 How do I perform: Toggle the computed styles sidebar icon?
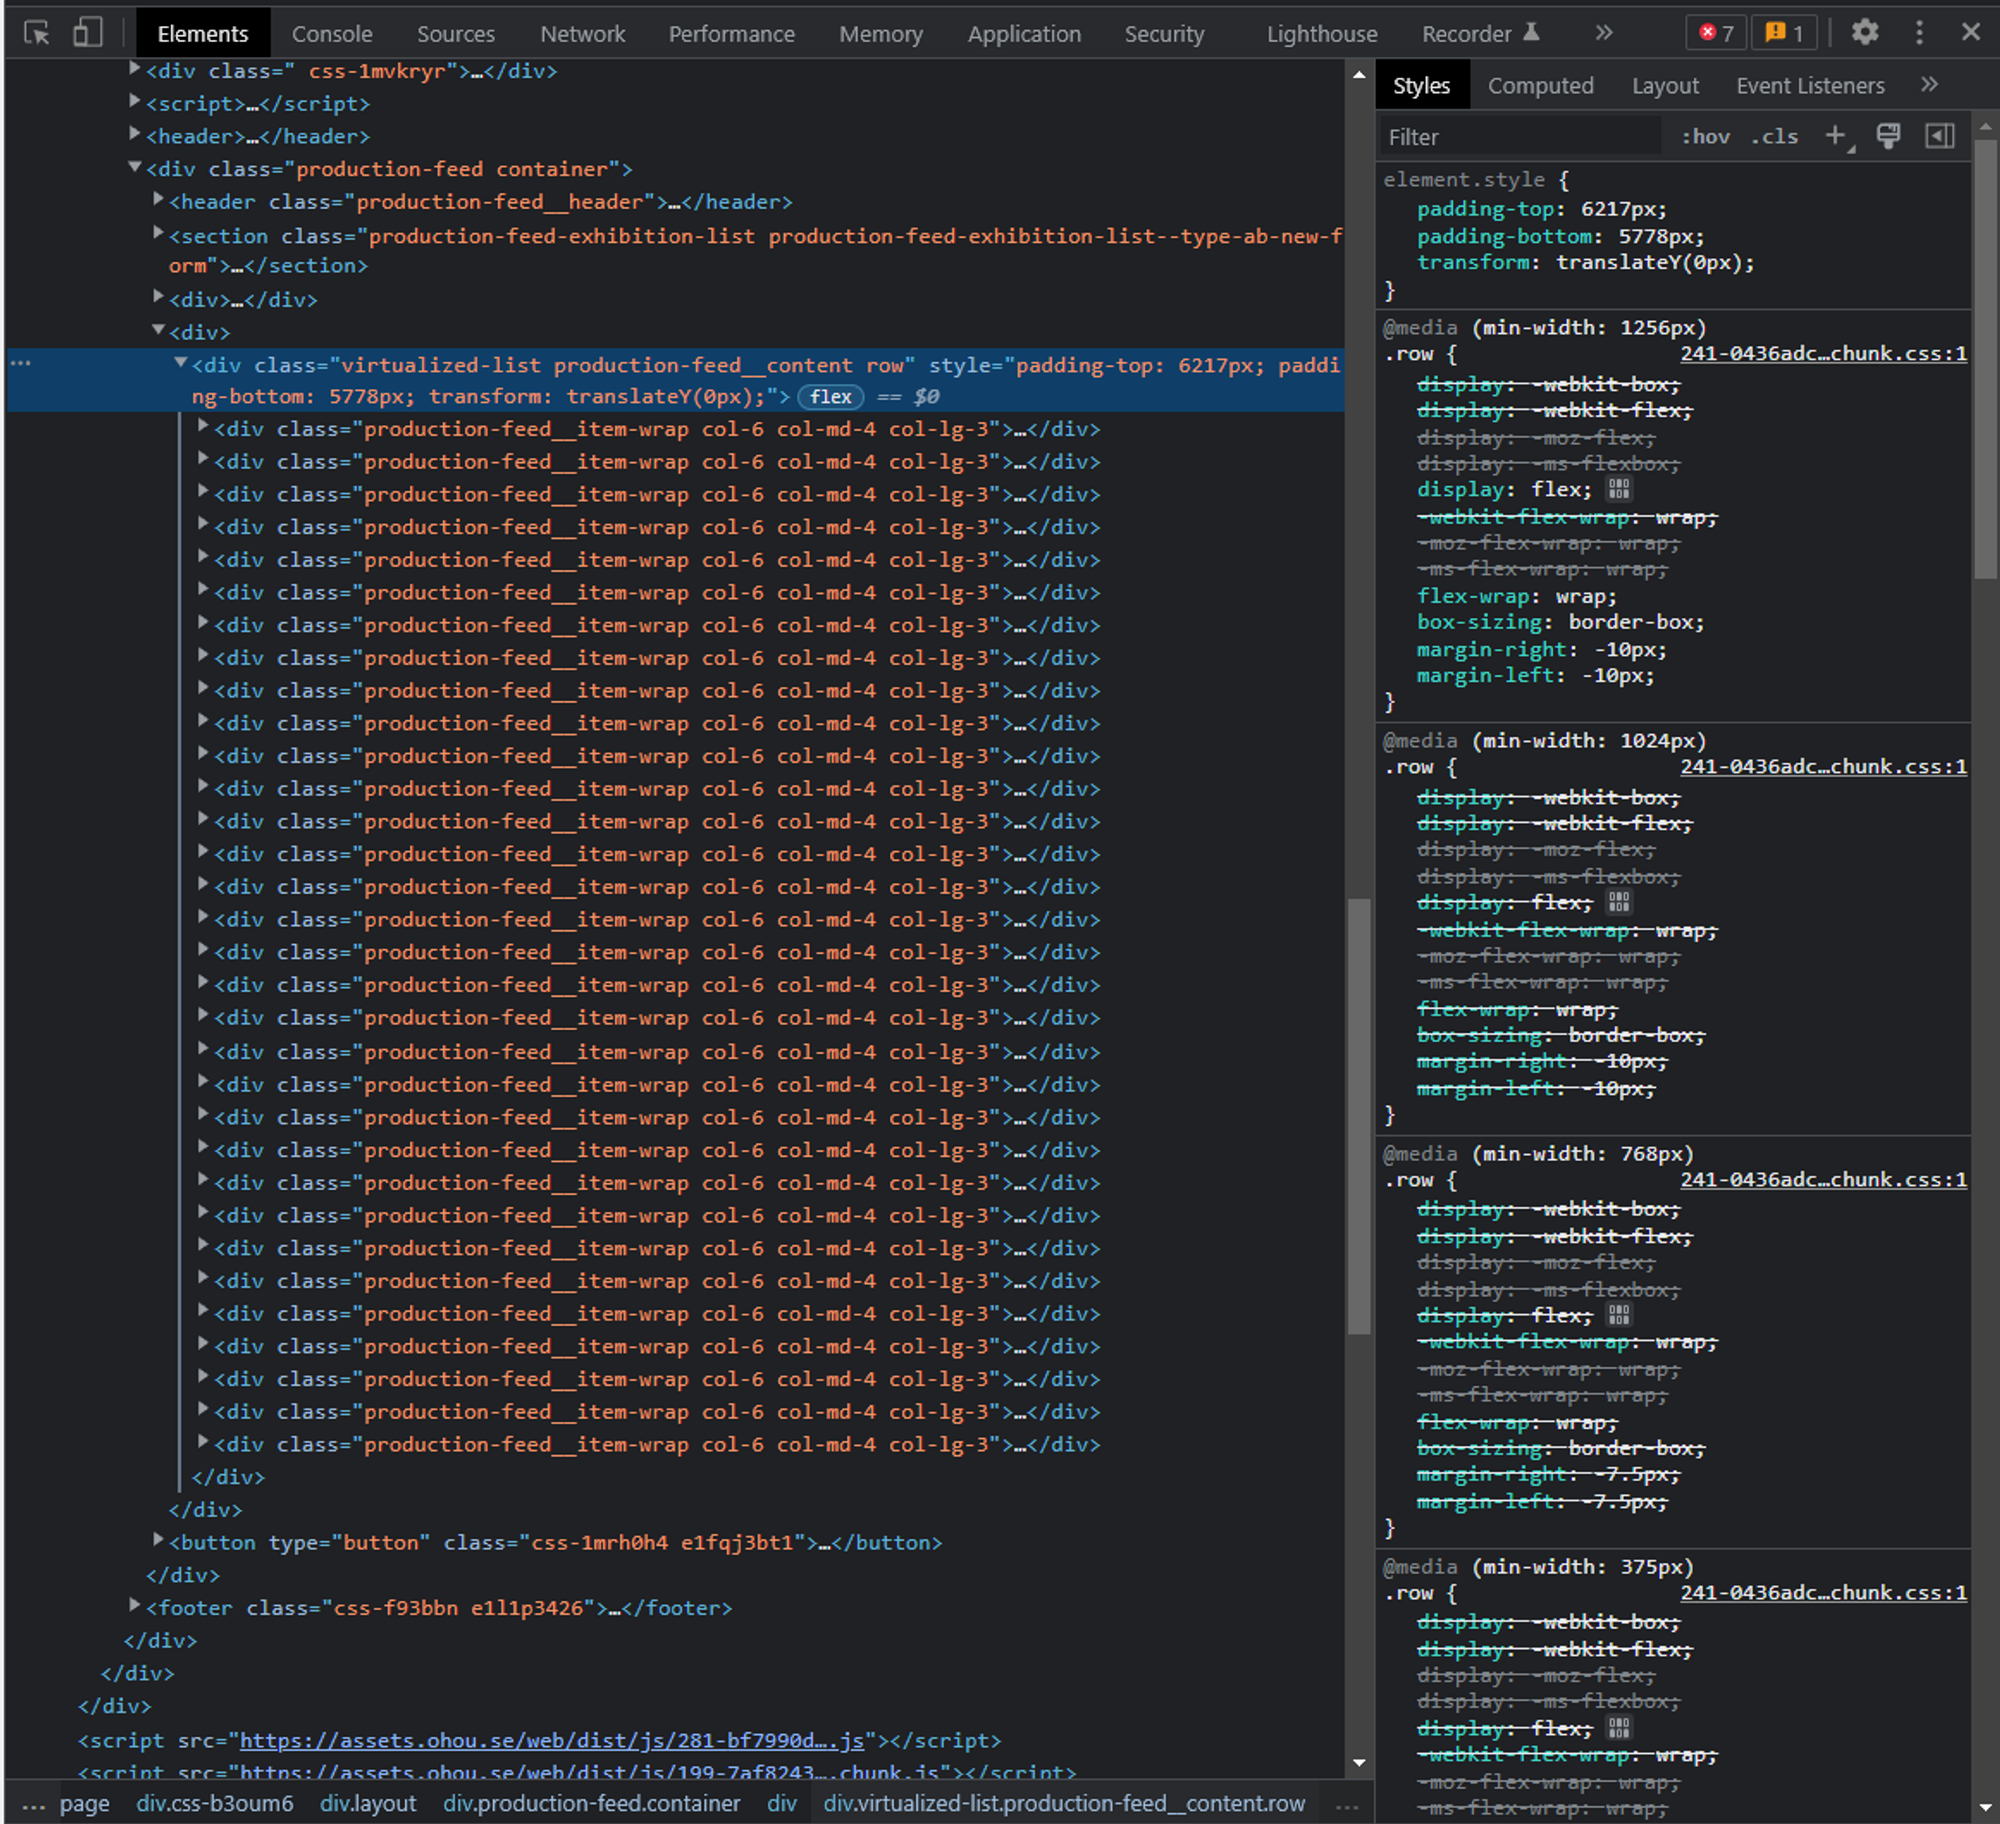coord(1939,136)
